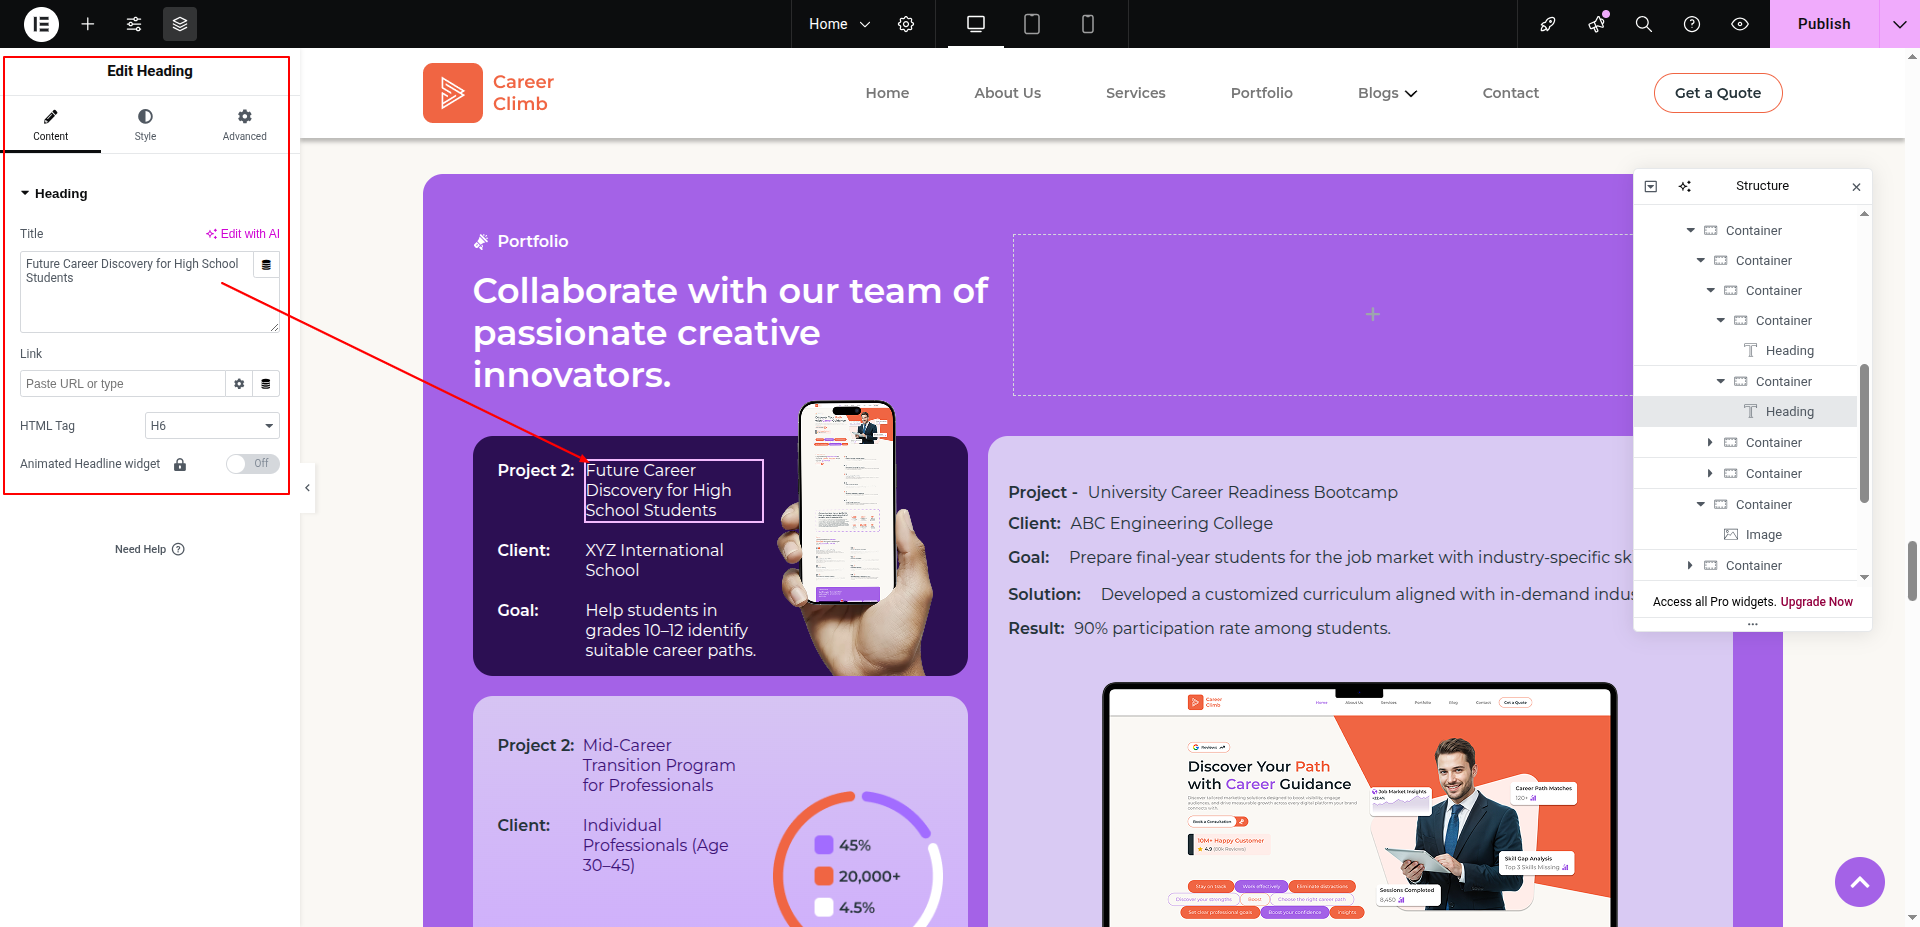1920x927 pixels.
Task: Click Edit with AI link
Action: click(x=243, y=234)
